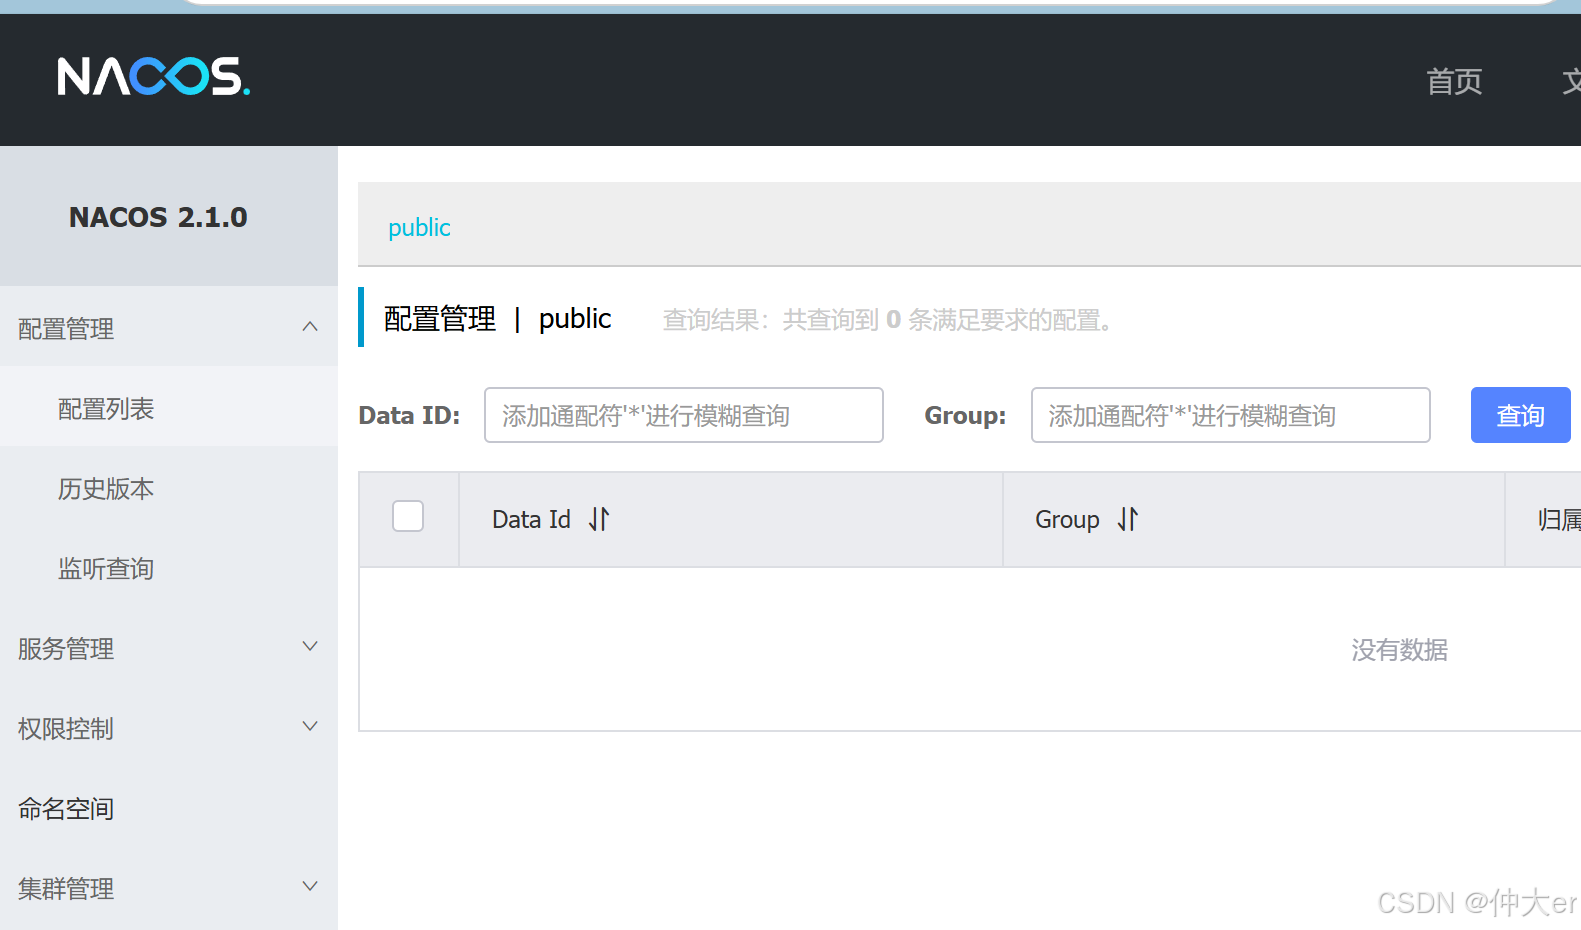
Task: Open 监听查询 in the sidebar
Action: [x=169, y=568]
